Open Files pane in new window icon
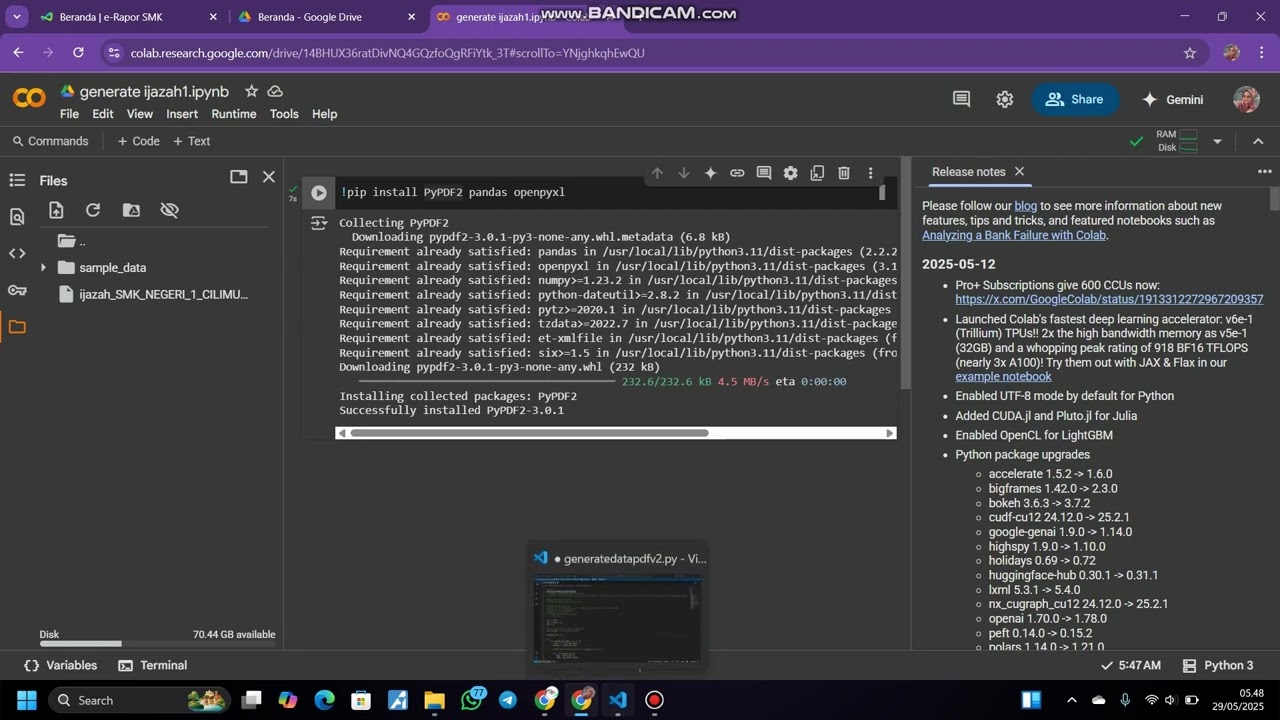1280x720 pixels. click(x=238, y=177)
